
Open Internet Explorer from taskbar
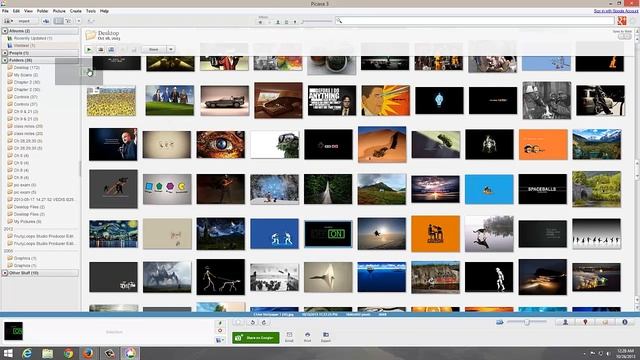27,353
